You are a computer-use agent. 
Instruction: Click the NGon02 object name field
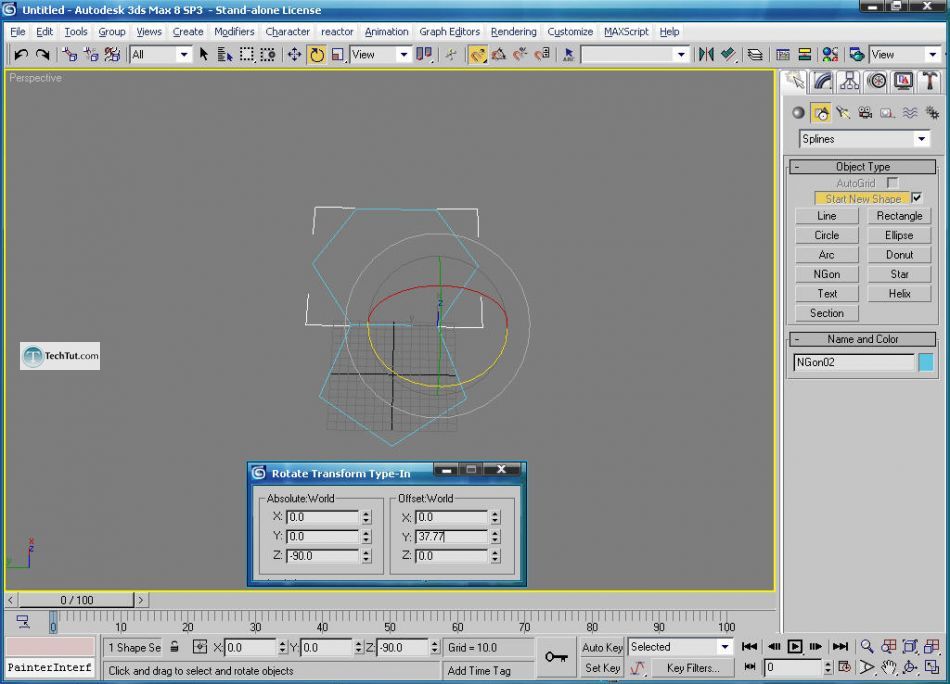[x=854, y=362]
